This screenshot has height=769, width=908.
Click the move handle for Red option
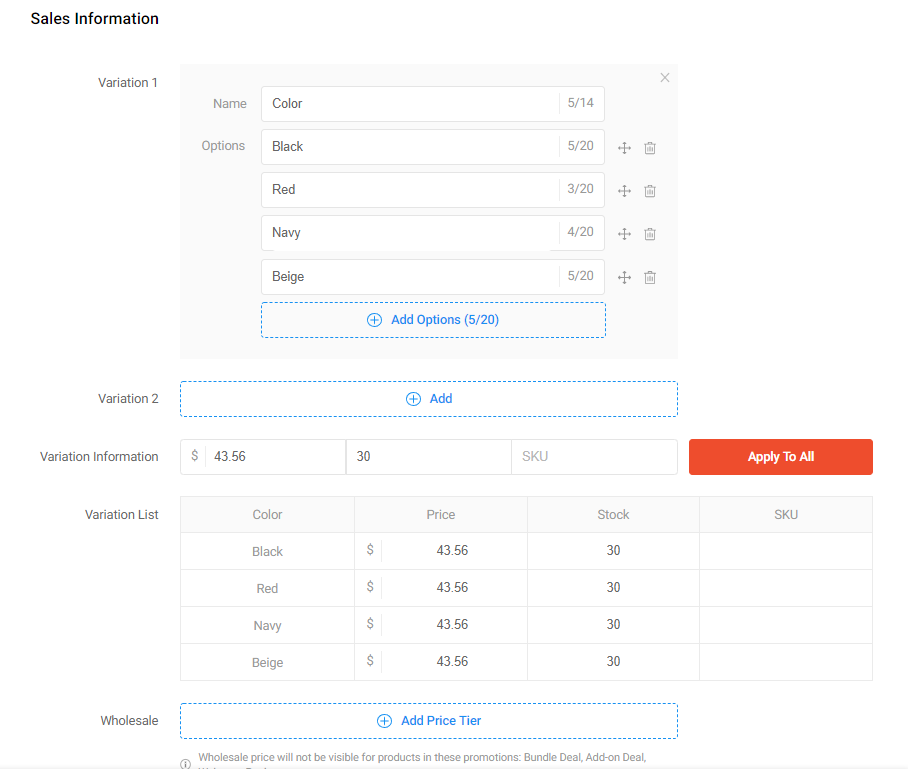click(x=624, y=191)
